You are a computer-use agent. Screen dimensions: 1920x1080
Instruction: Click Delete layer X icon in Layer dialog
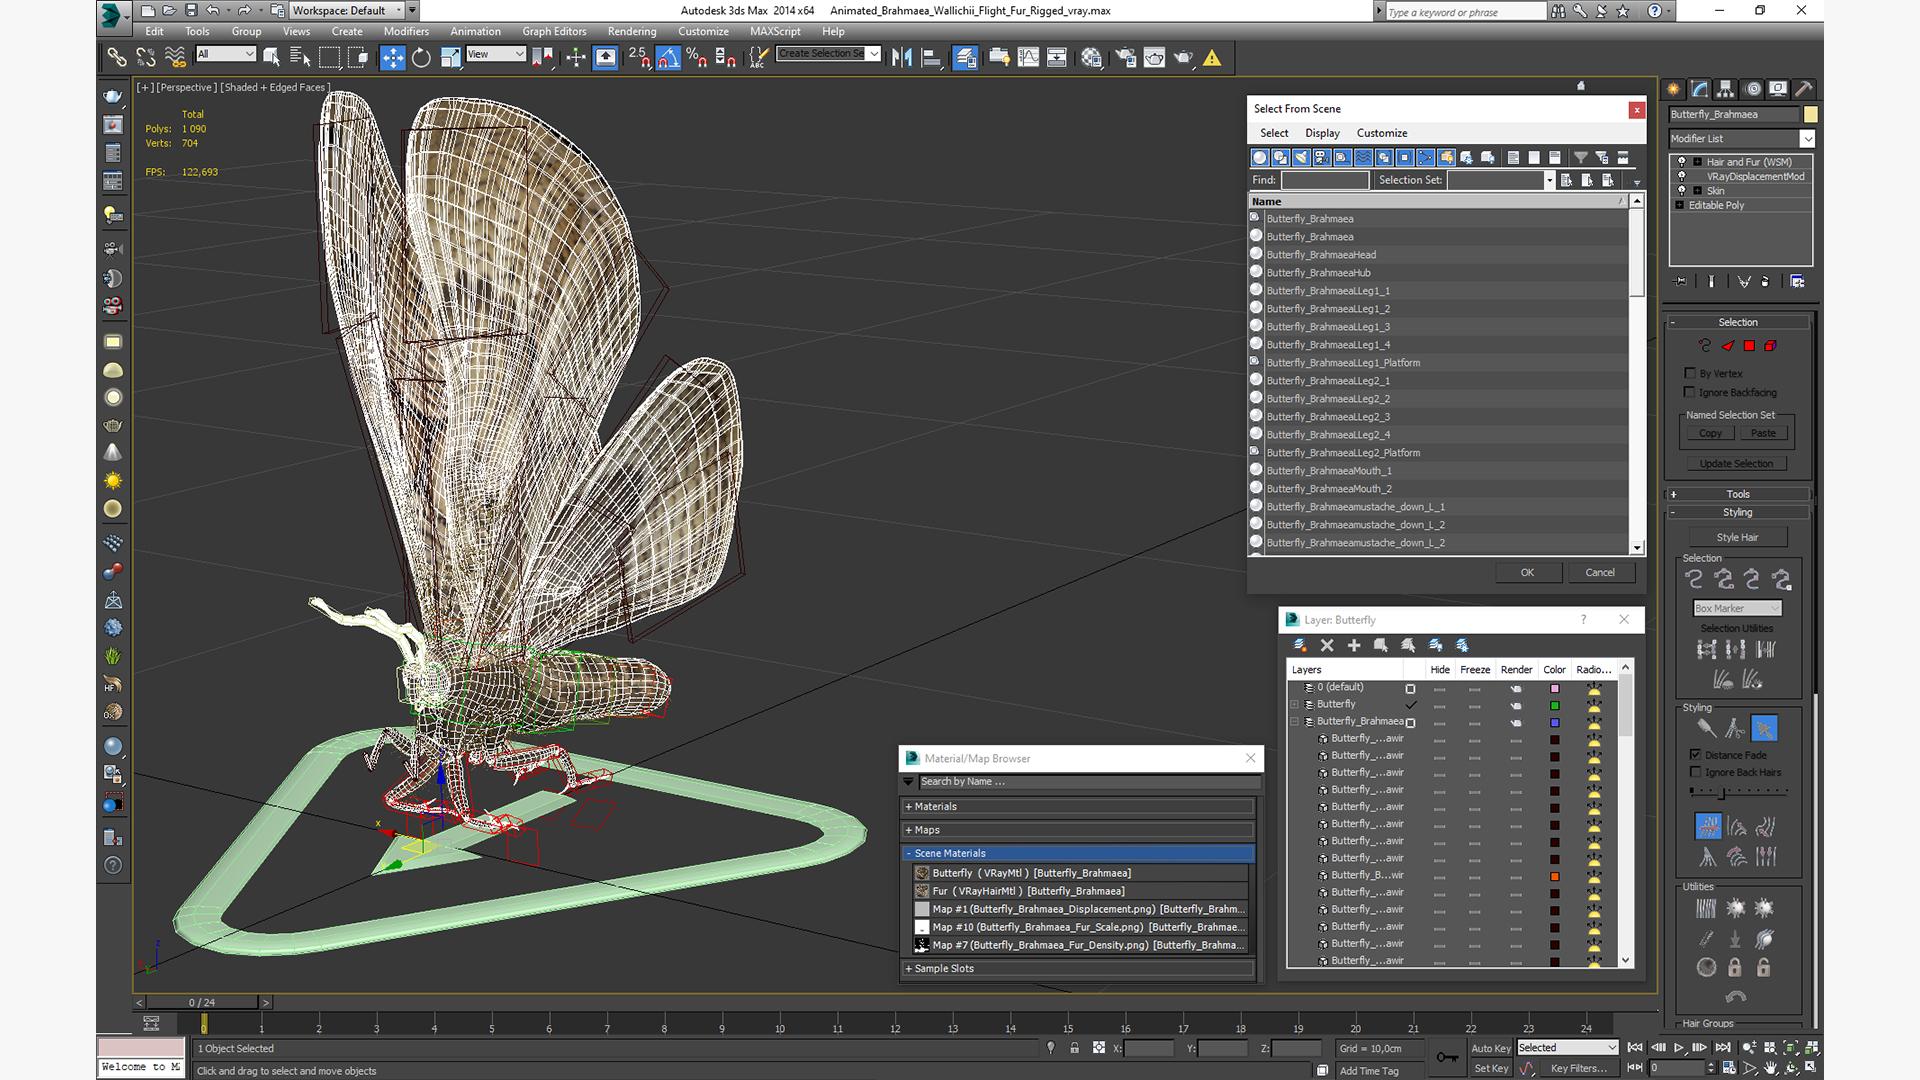coord(1327,646)
